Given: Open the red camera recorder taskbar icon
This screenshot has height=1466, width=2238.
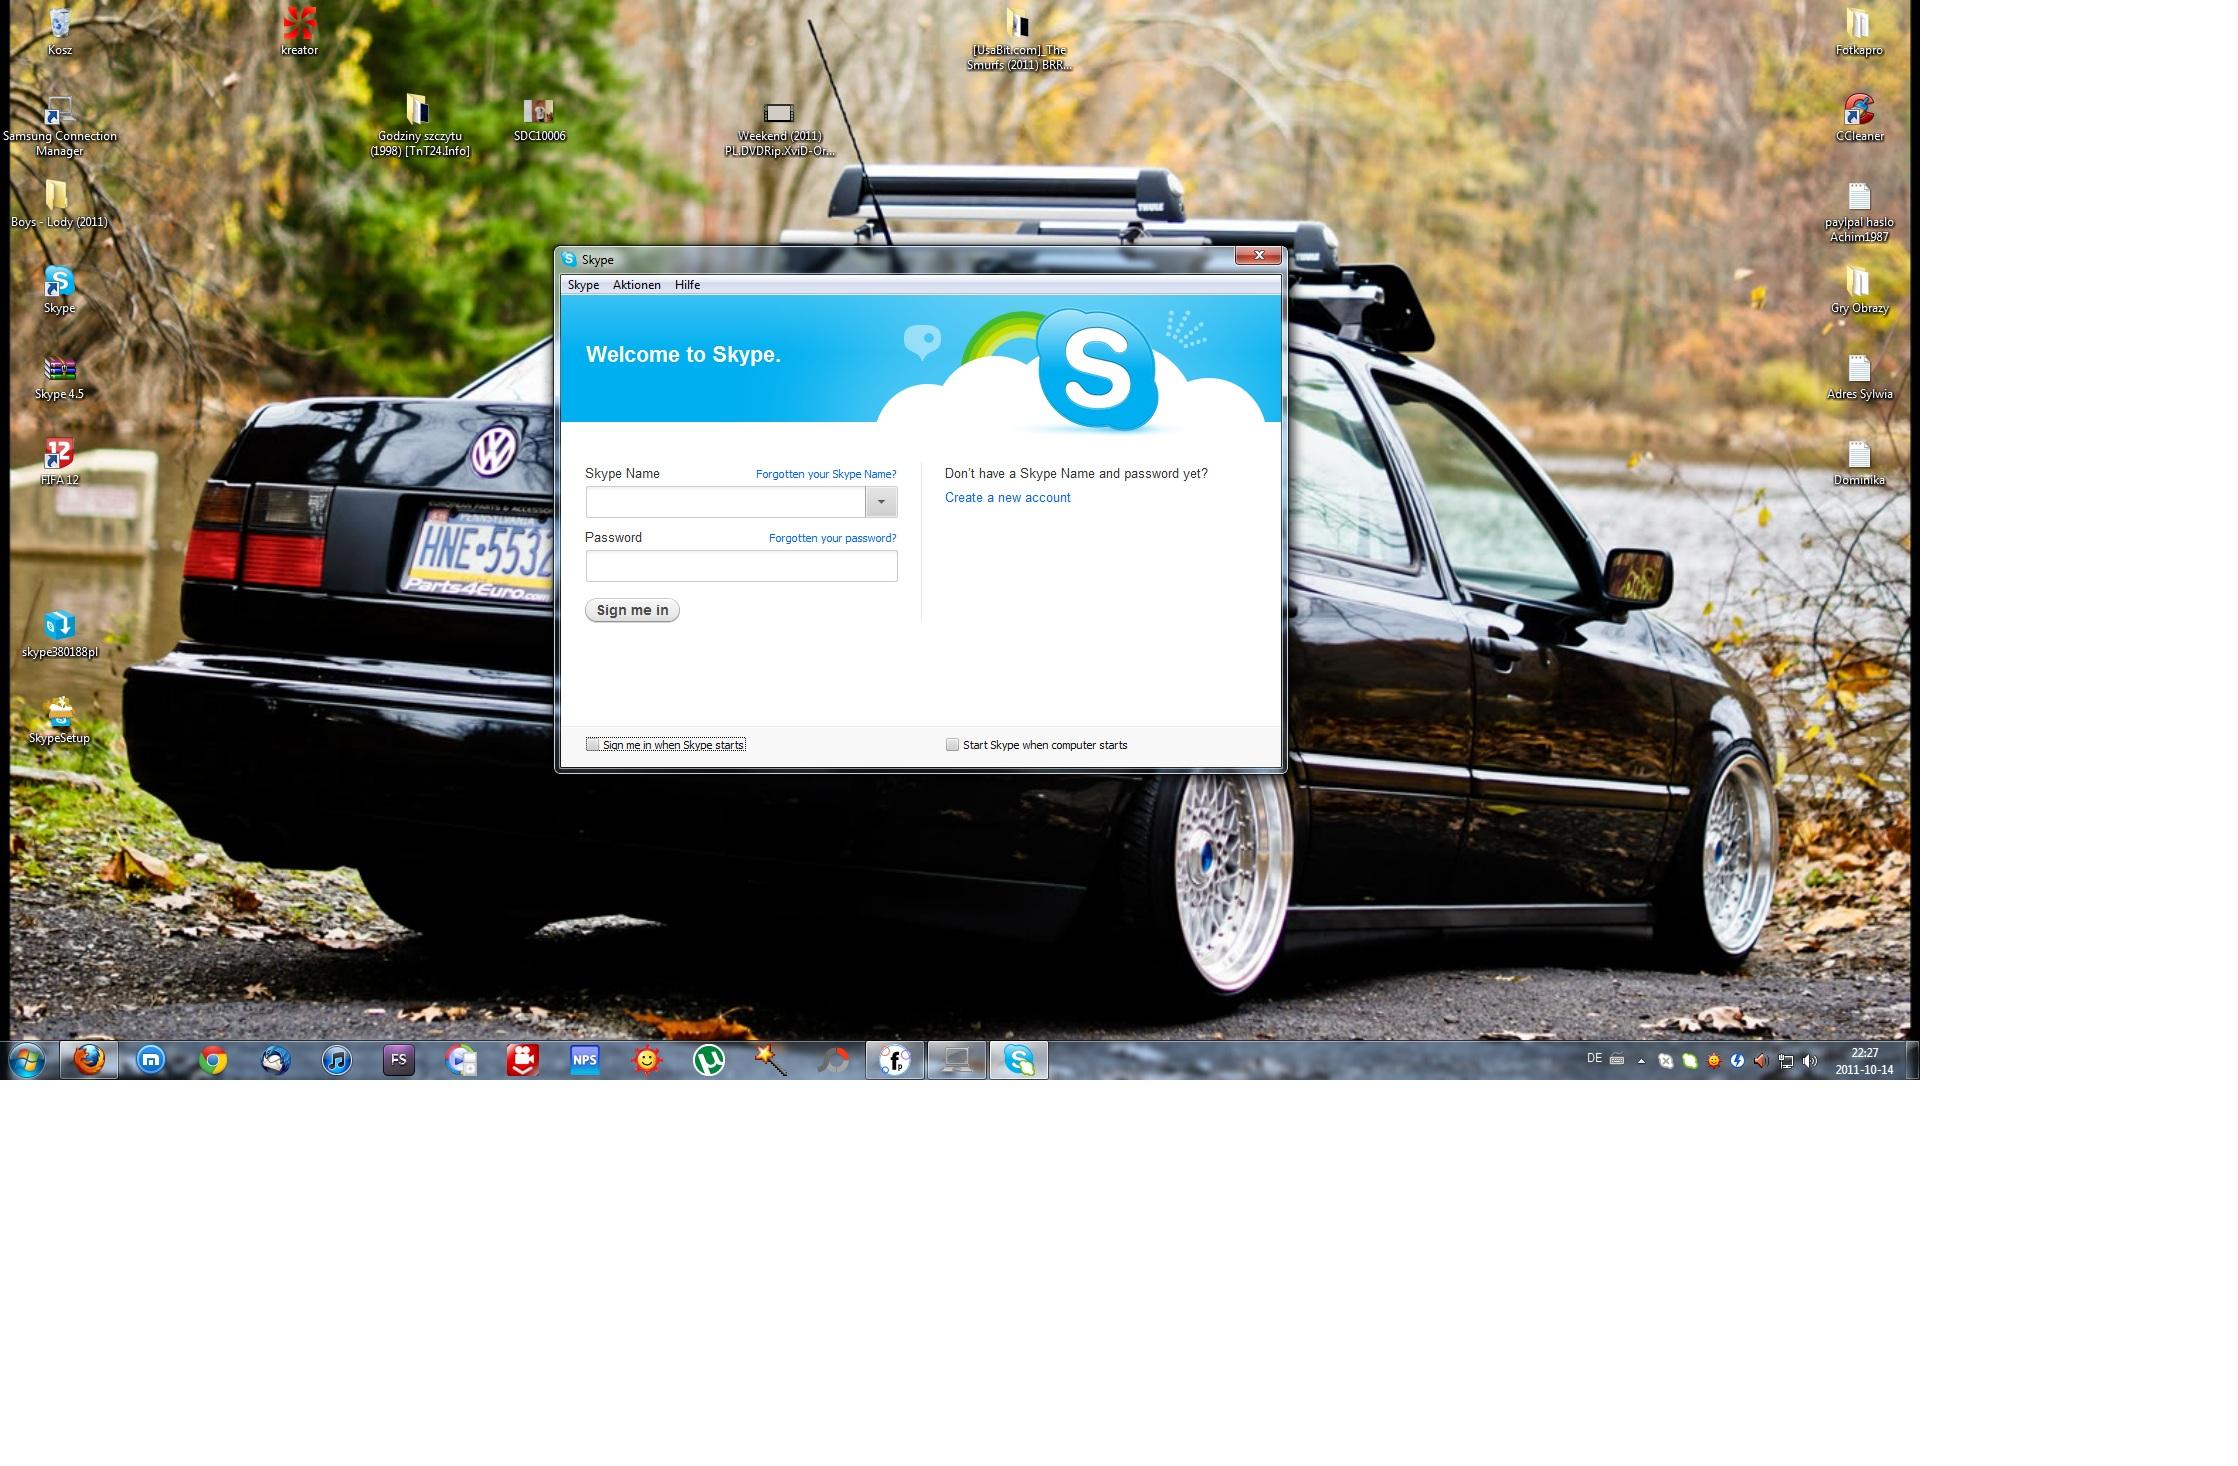Looking at the screenshot, I should (x=523, y=1060).
